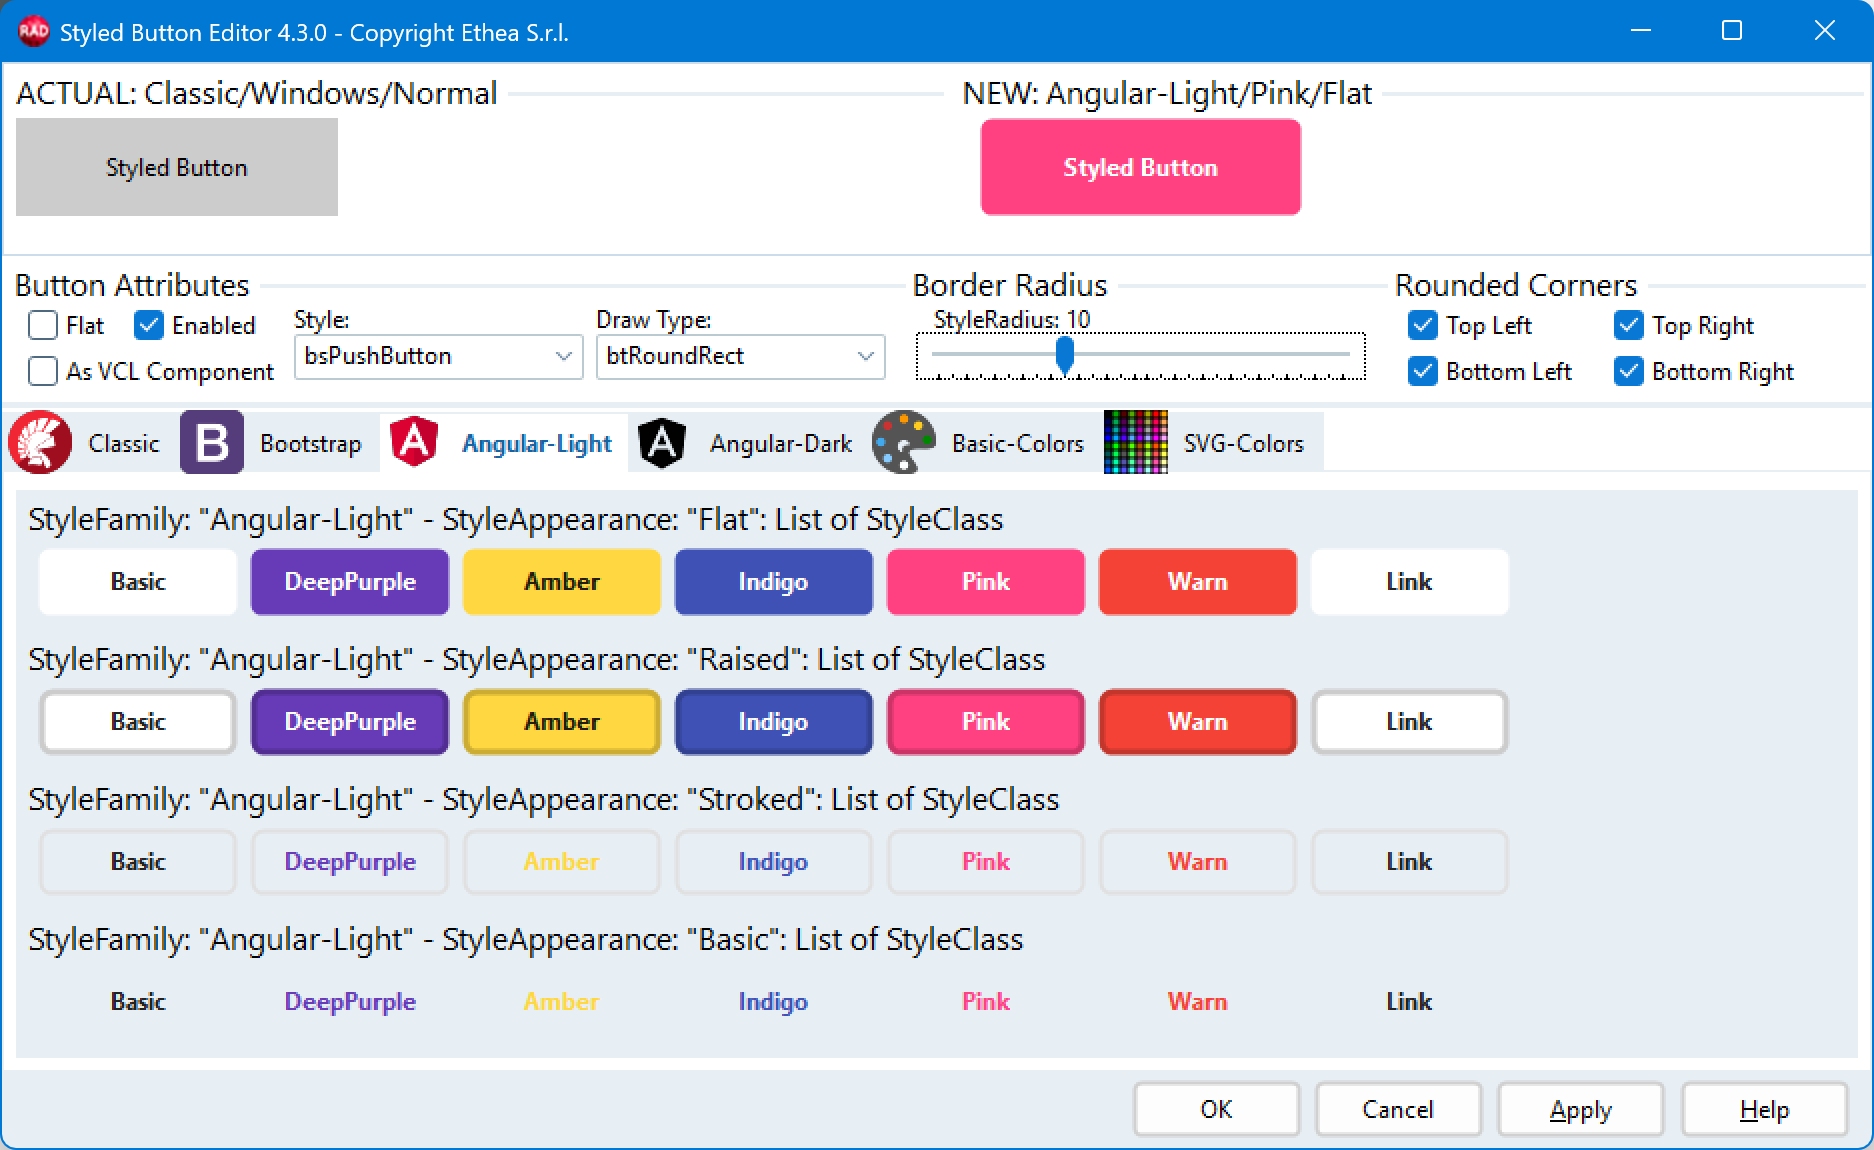This screenshot has width=1874, height=1150.
Task: Select Basic-appearance Warn text button
Action: 1198,1002
